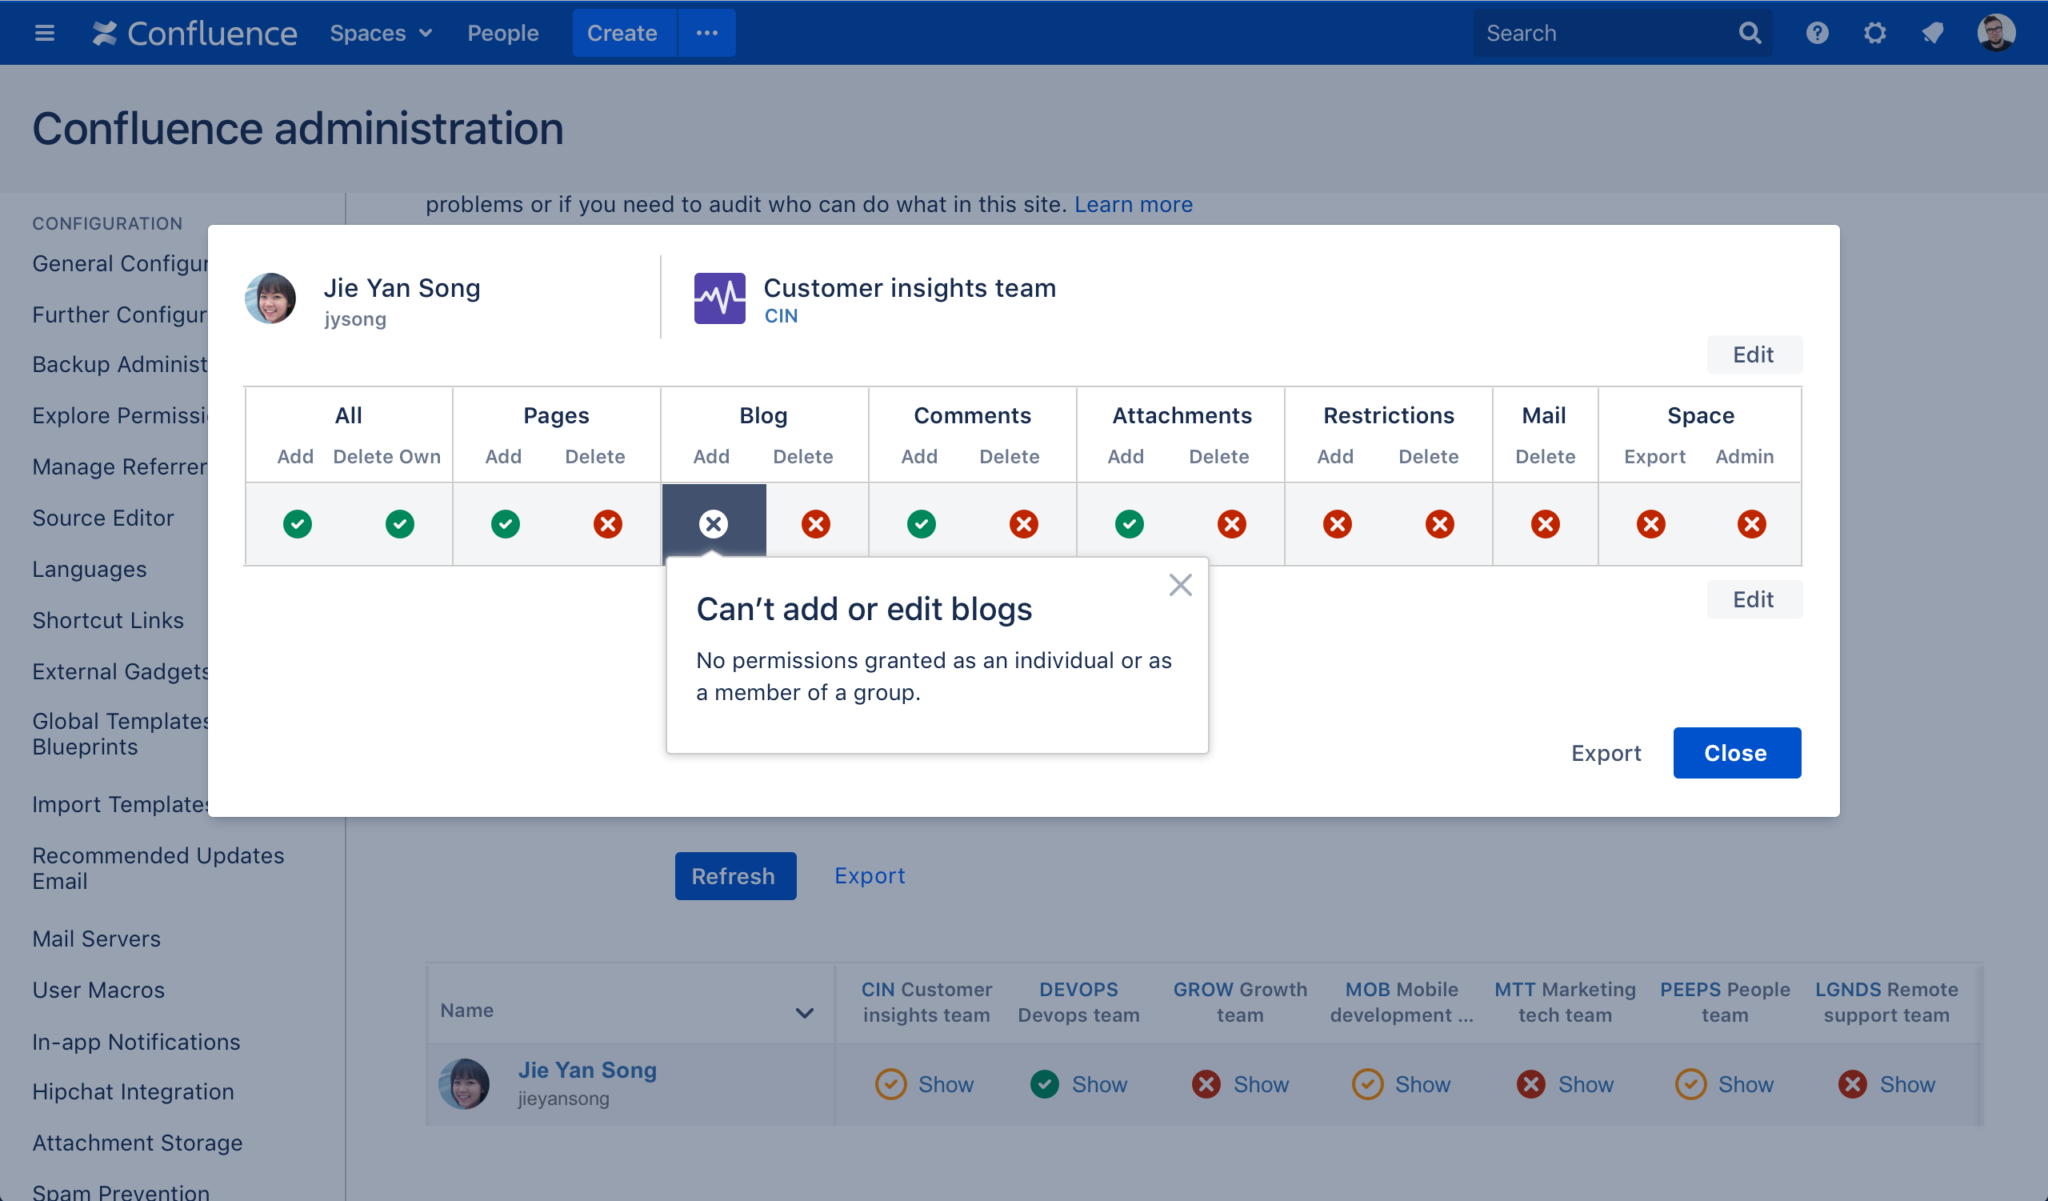2048x1201 pixels.
Task: Click Jie Yan Song avatar in dialog
Action: pos(270,298)
